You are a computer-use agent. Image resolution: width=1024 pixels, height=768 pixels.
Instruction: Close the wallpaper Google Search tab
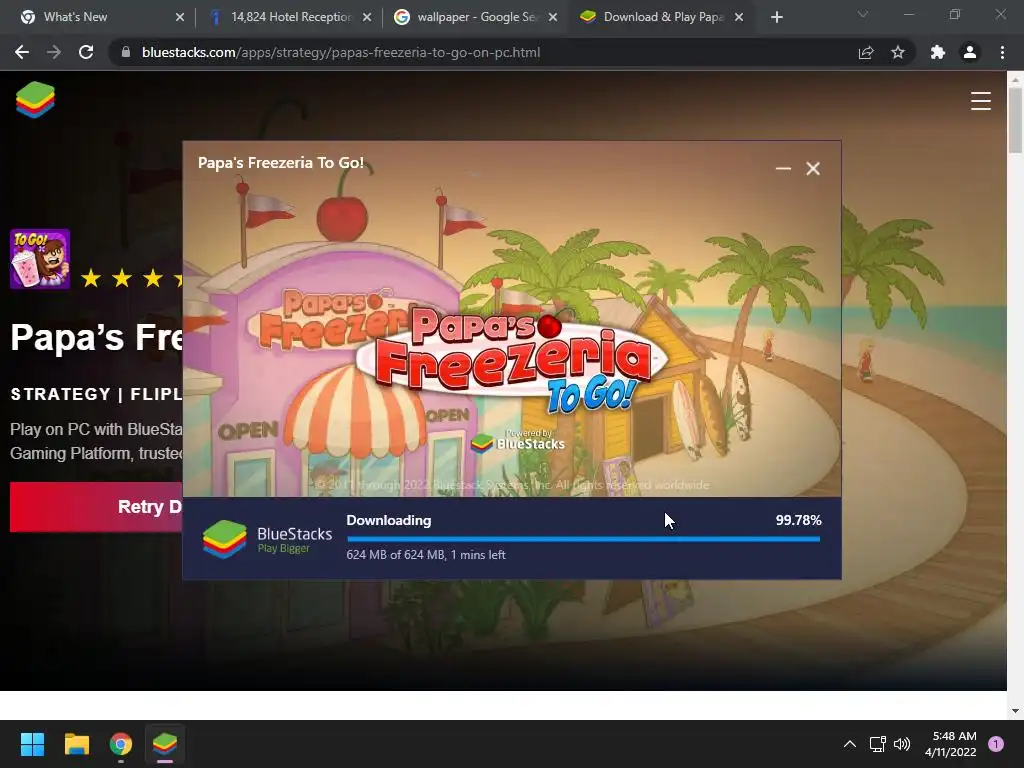(553, 17)
